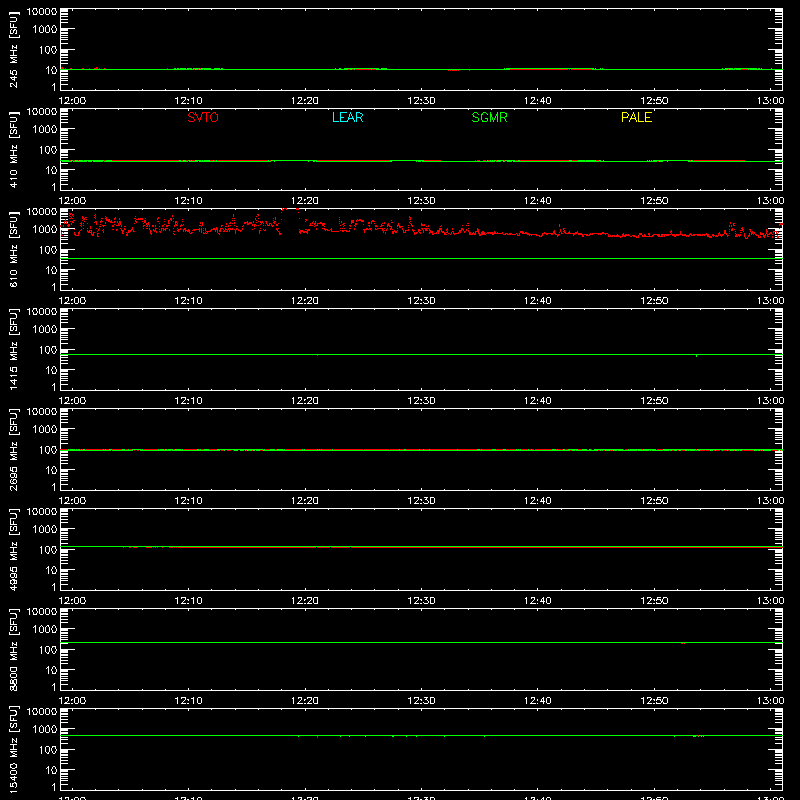Click 12:30 tick under the 8800 MHz panel
Viewport: 800px width, 800px height.
(421, 701)
